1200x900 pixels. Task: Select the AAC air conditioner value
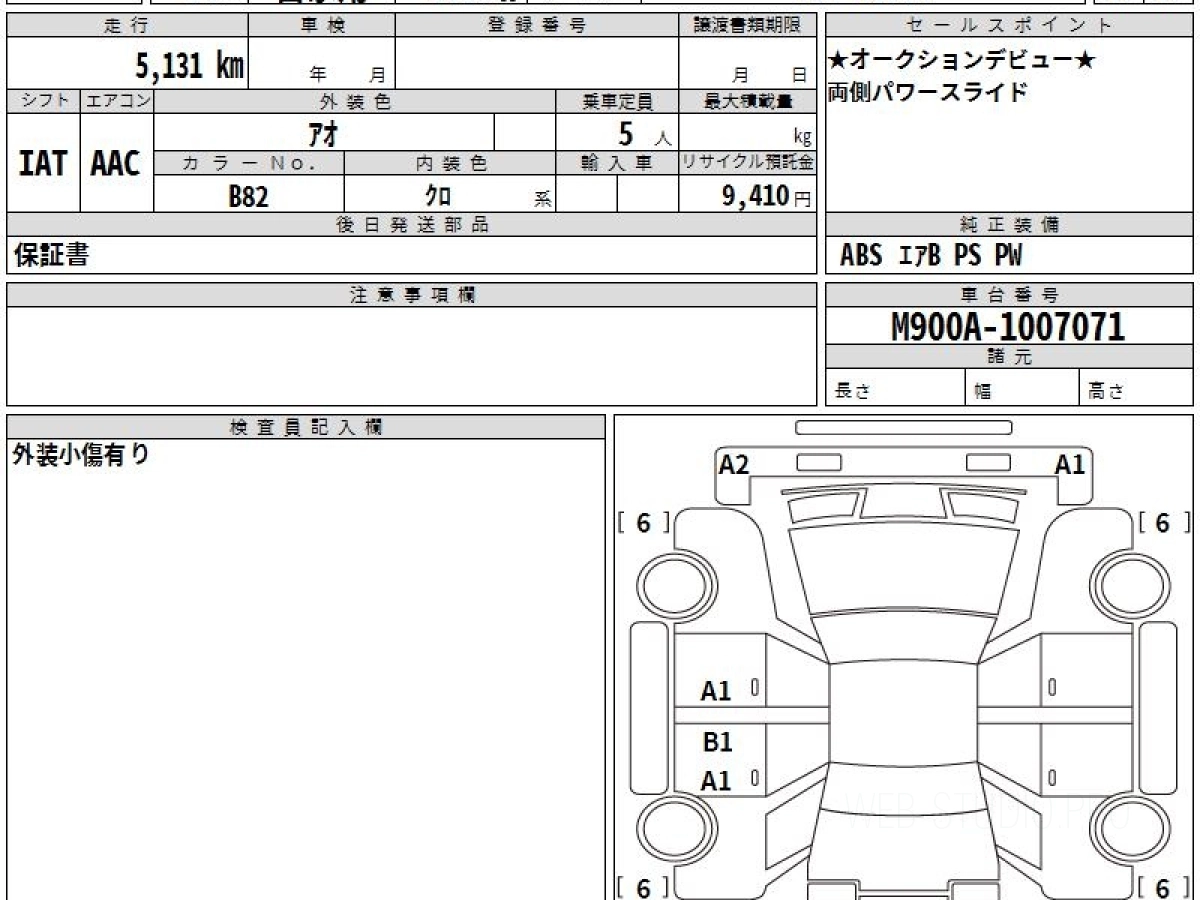click(x=116, y=163)
